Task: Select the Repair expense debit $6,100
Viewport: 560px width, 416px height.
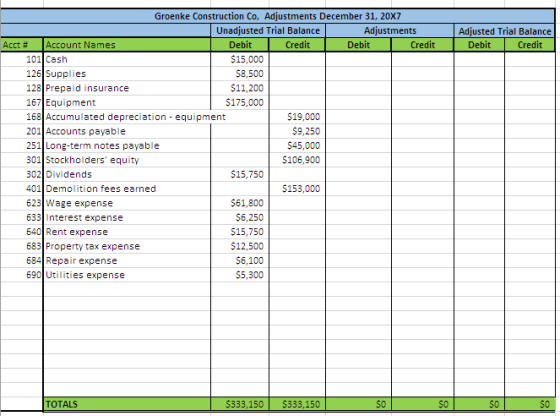Action: coord(240,261)
